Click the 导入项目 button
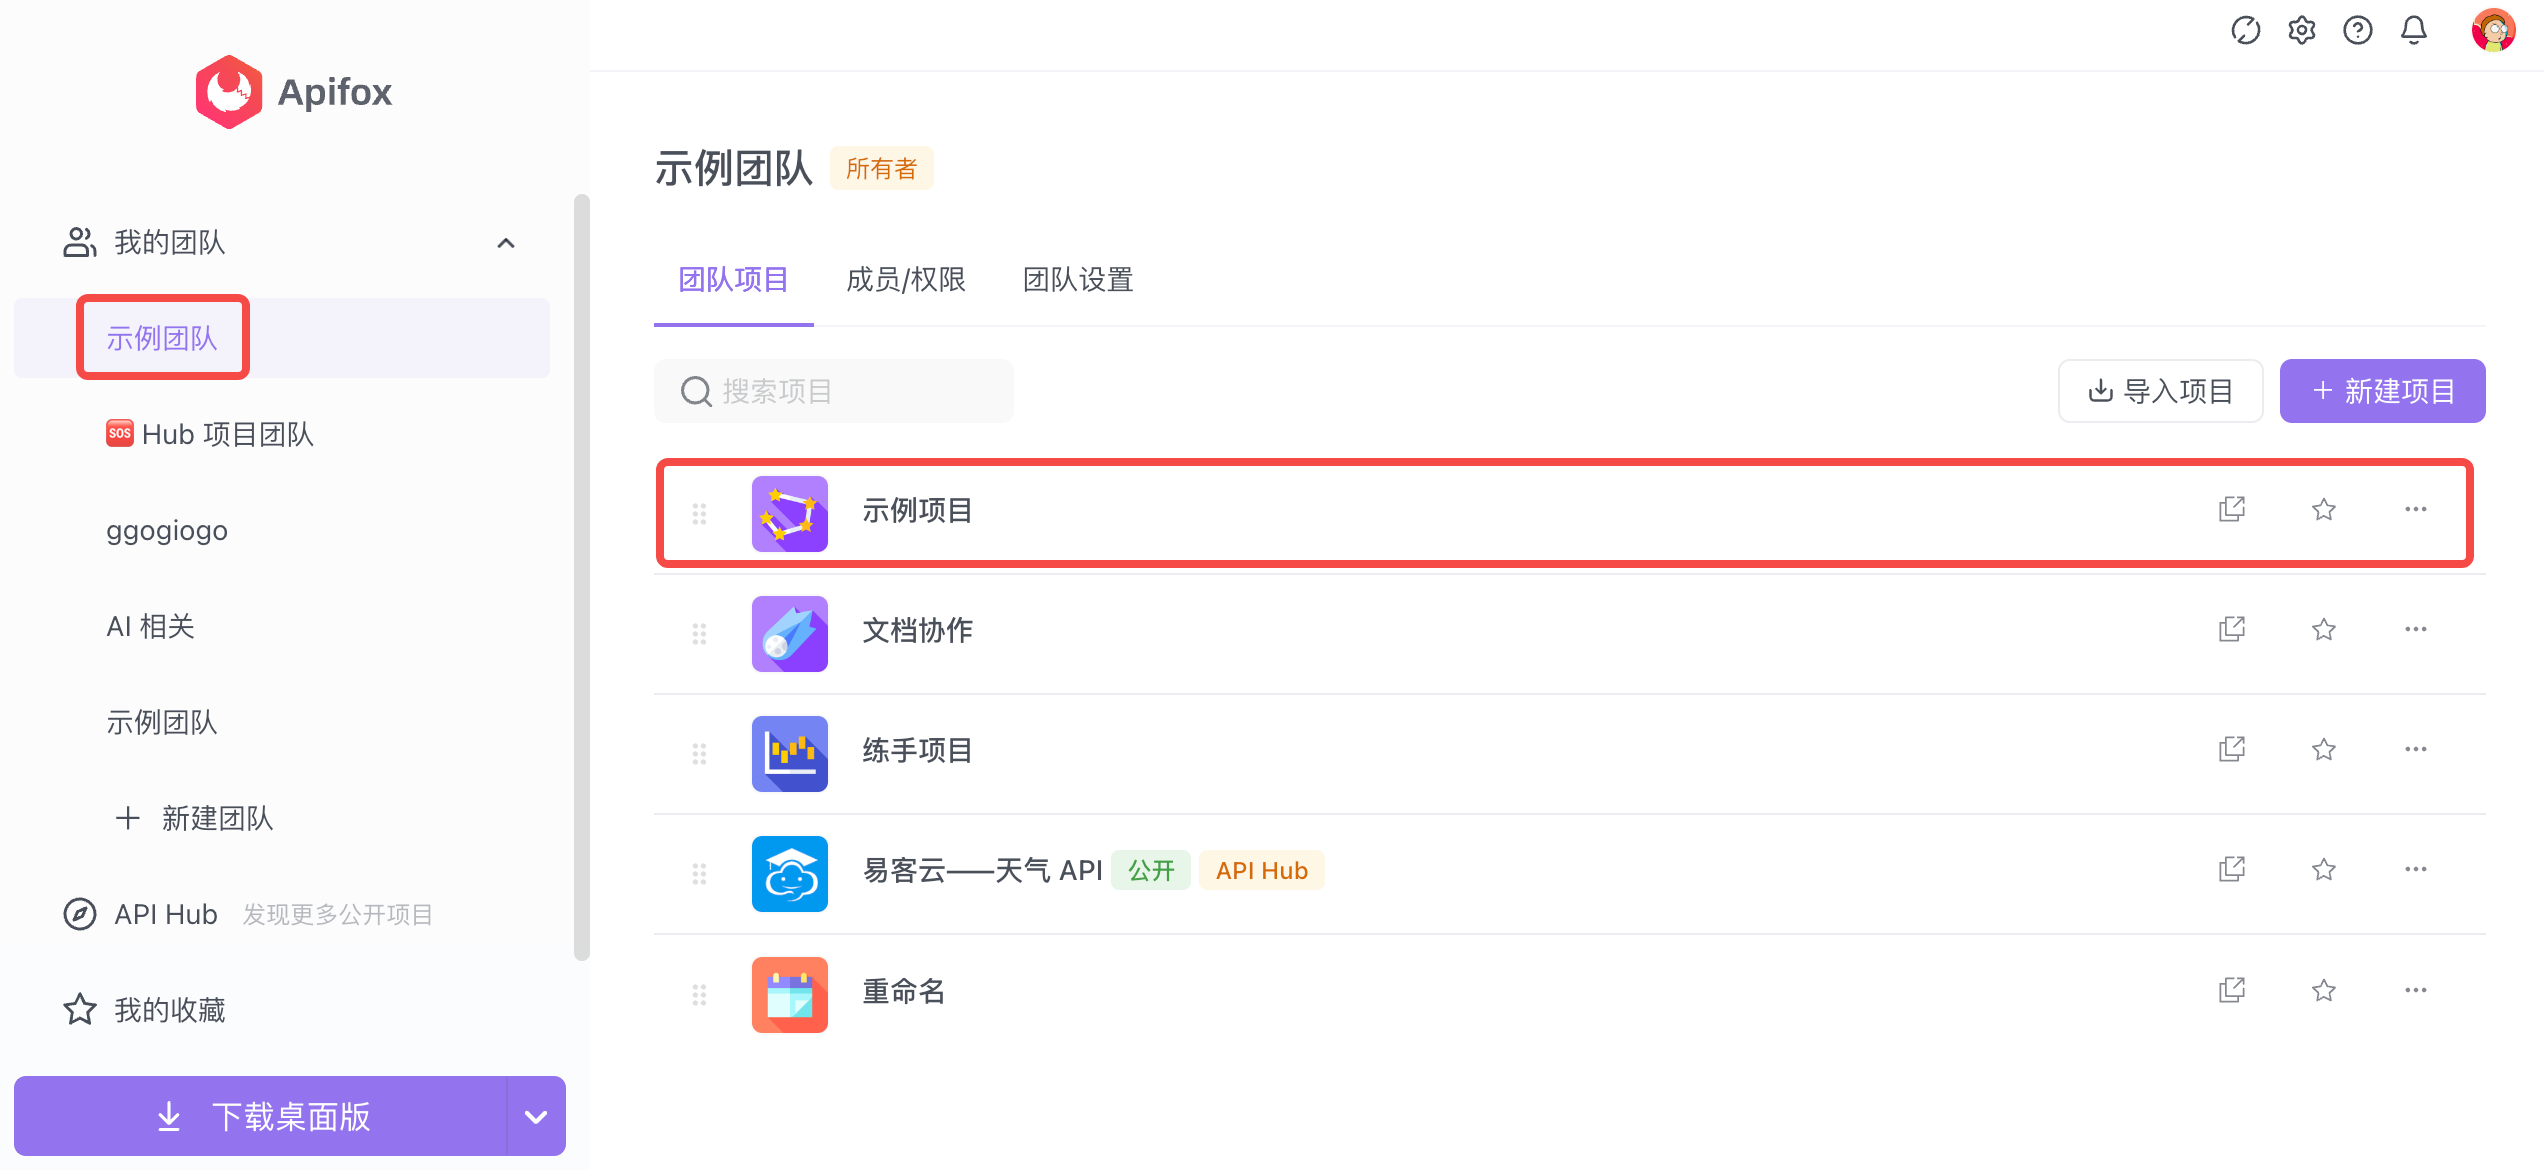The width and height of the screenshot is (2544, 1170). click(2160, 391)
